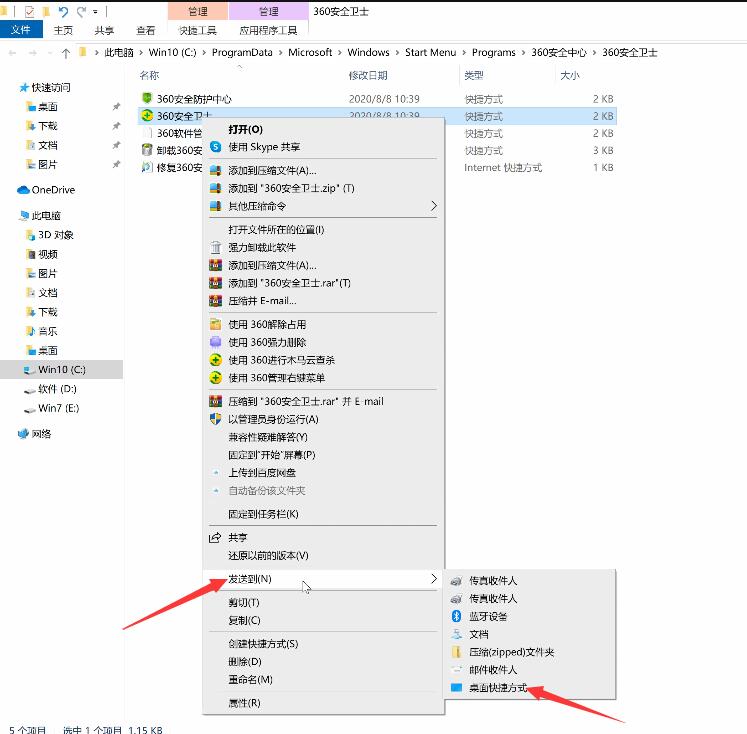Image resolution: width=747 pixels, height=734 pixels.
Task: Select Win7 (E:) in the navigation pane
Action: pyautogui.click(x=58, y=408)
